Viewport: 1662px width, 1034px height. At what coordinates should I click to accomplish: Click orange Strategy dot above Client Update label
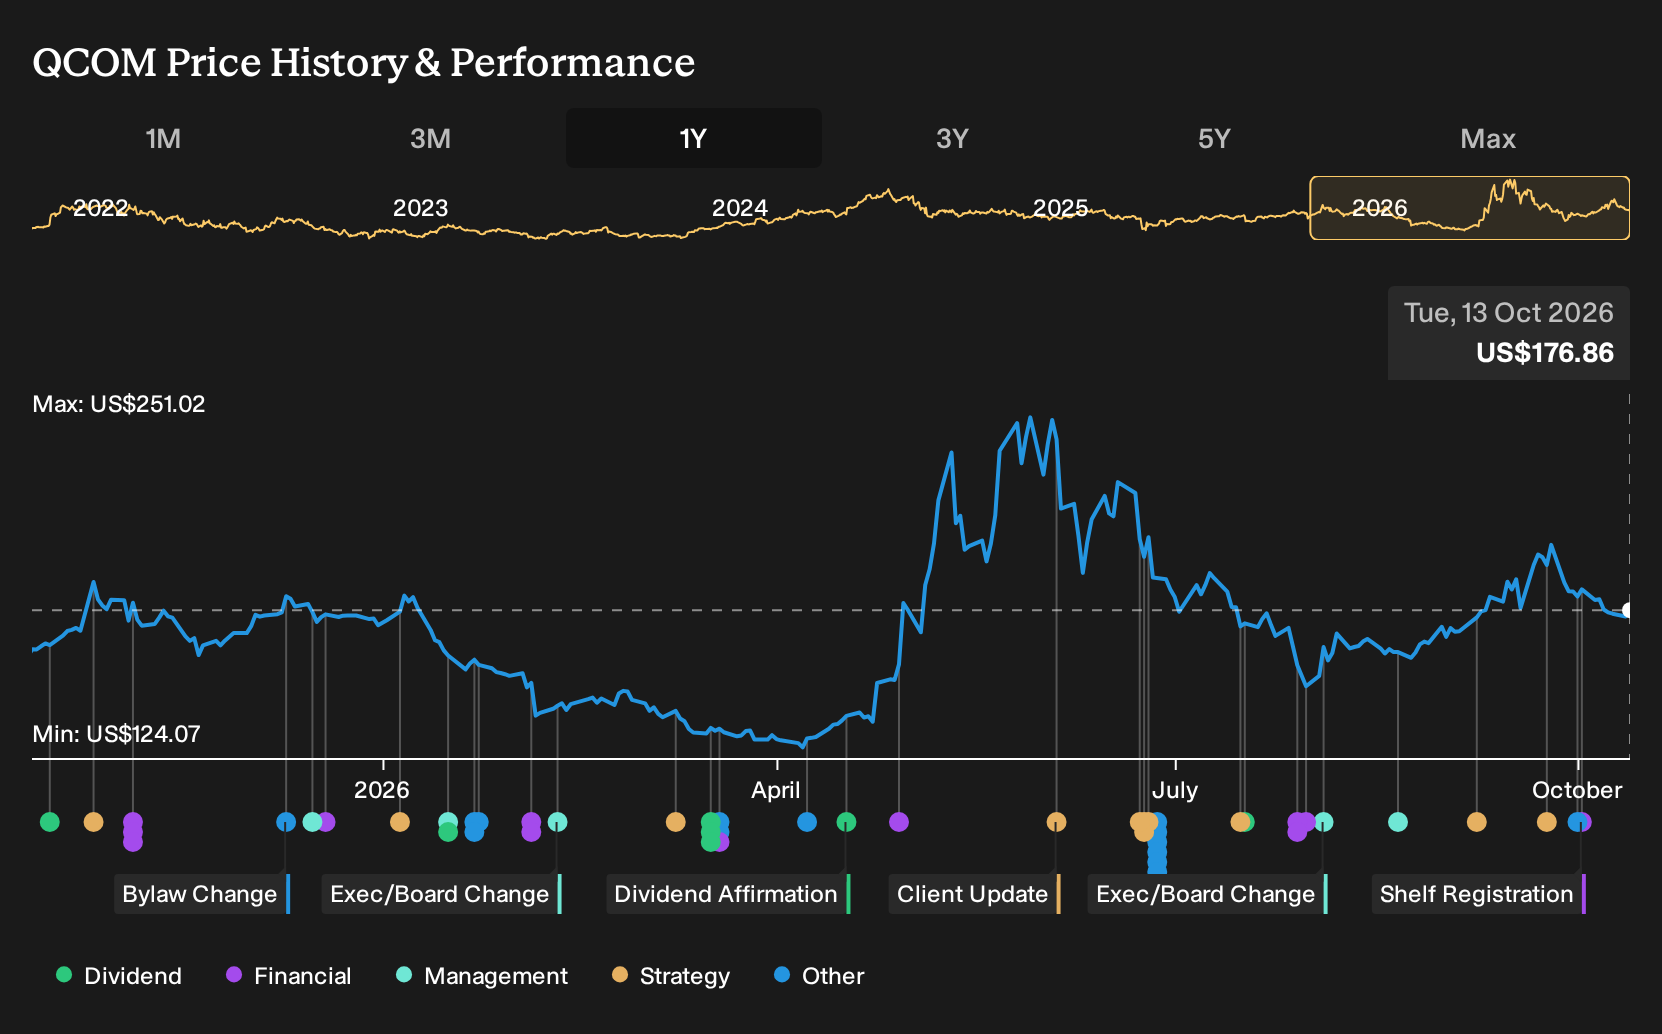coord(1056,822)
